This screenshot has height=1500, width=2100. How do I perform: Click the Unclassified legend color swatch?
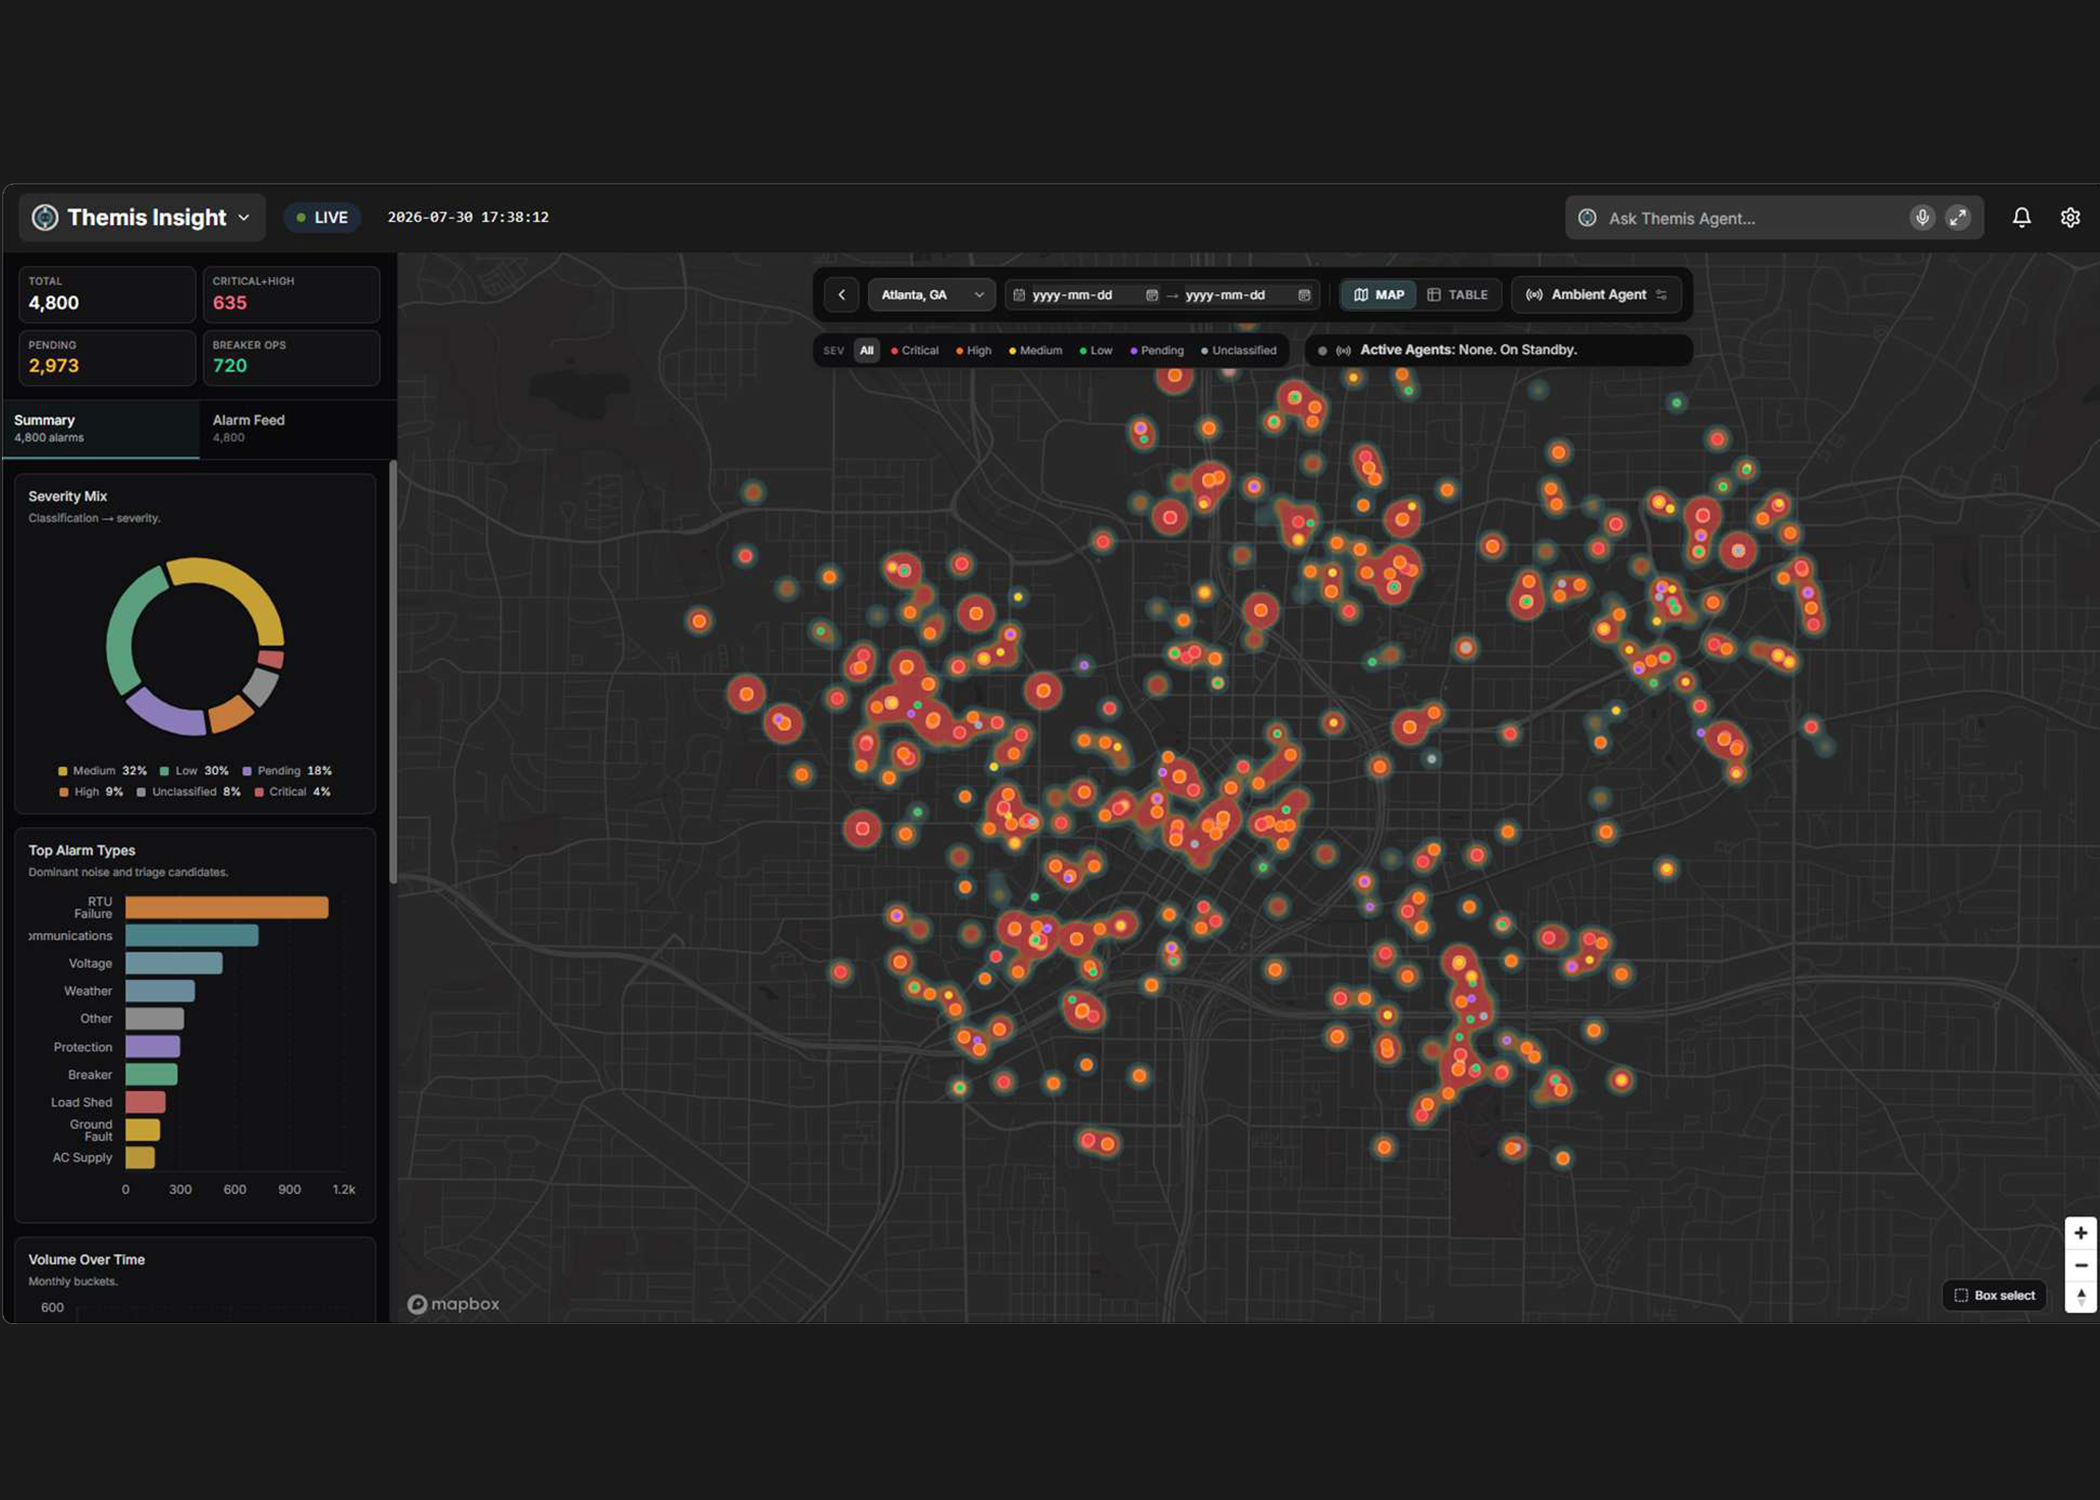141,792
